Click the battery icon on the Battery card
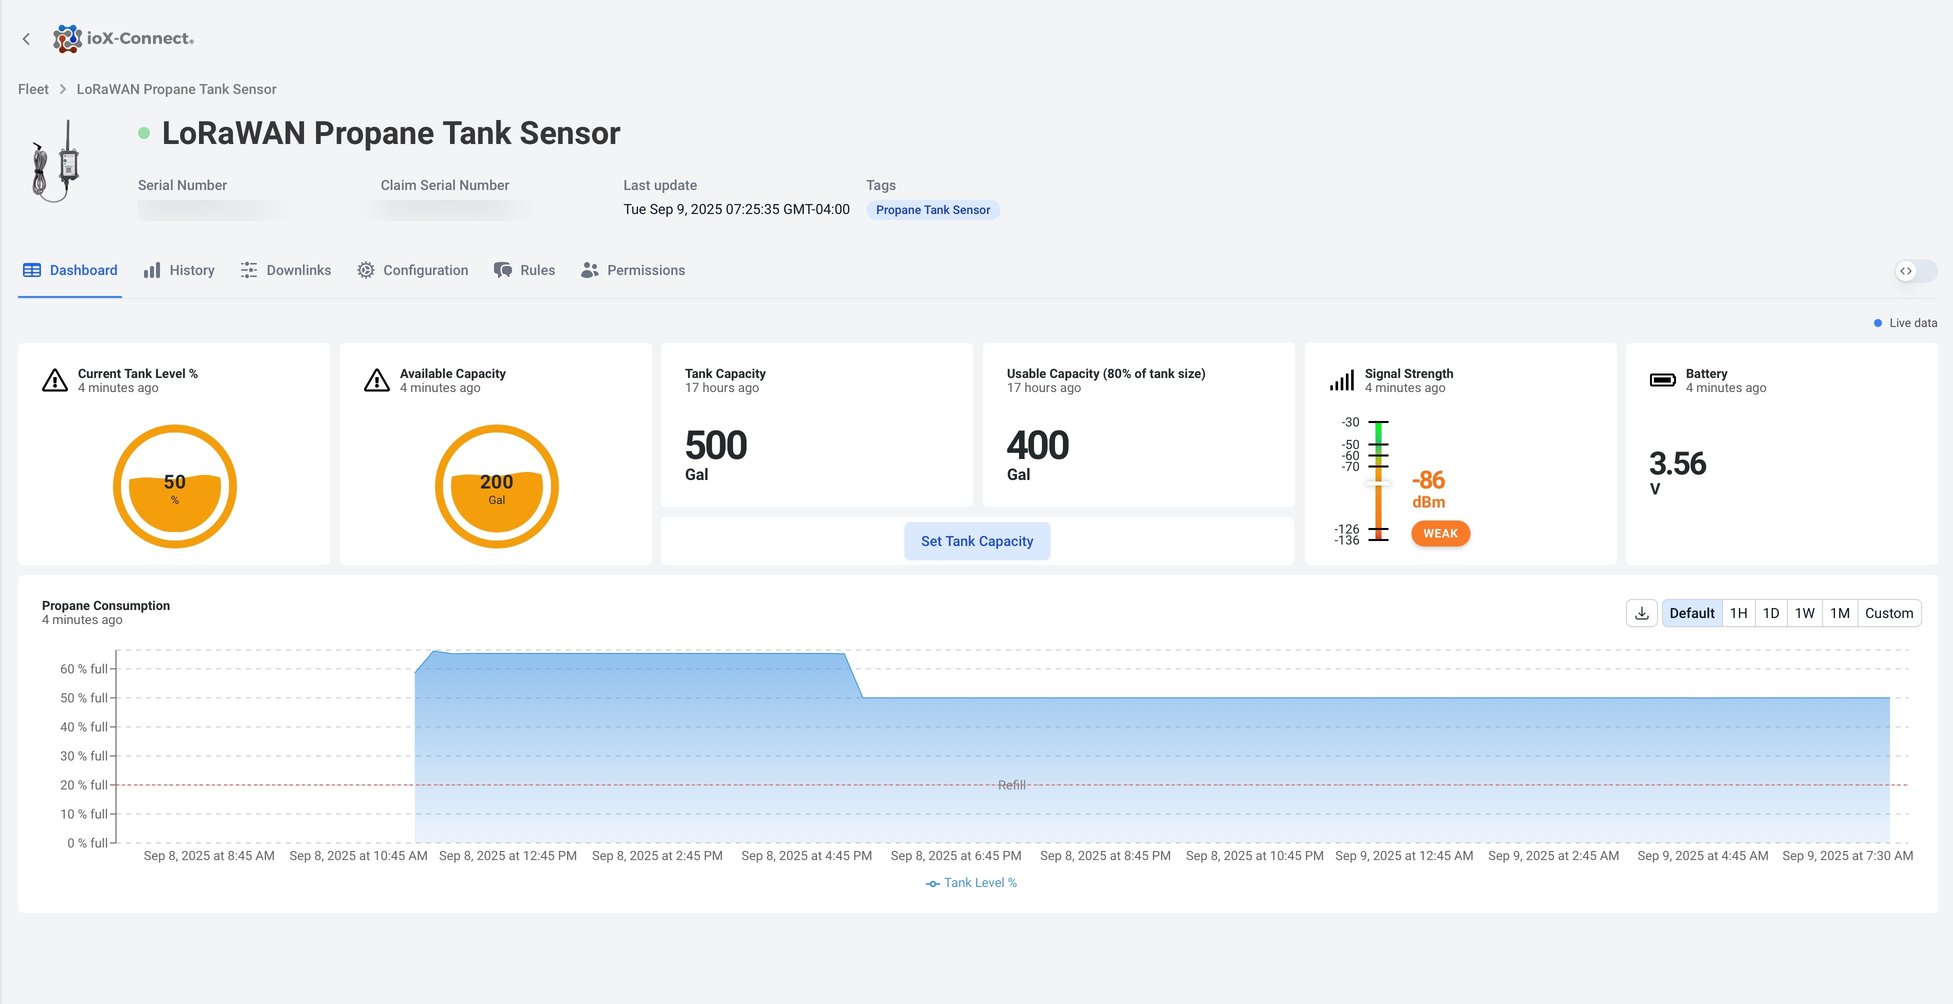This screenshot has height=1004, width=1953. [1662, 379]
